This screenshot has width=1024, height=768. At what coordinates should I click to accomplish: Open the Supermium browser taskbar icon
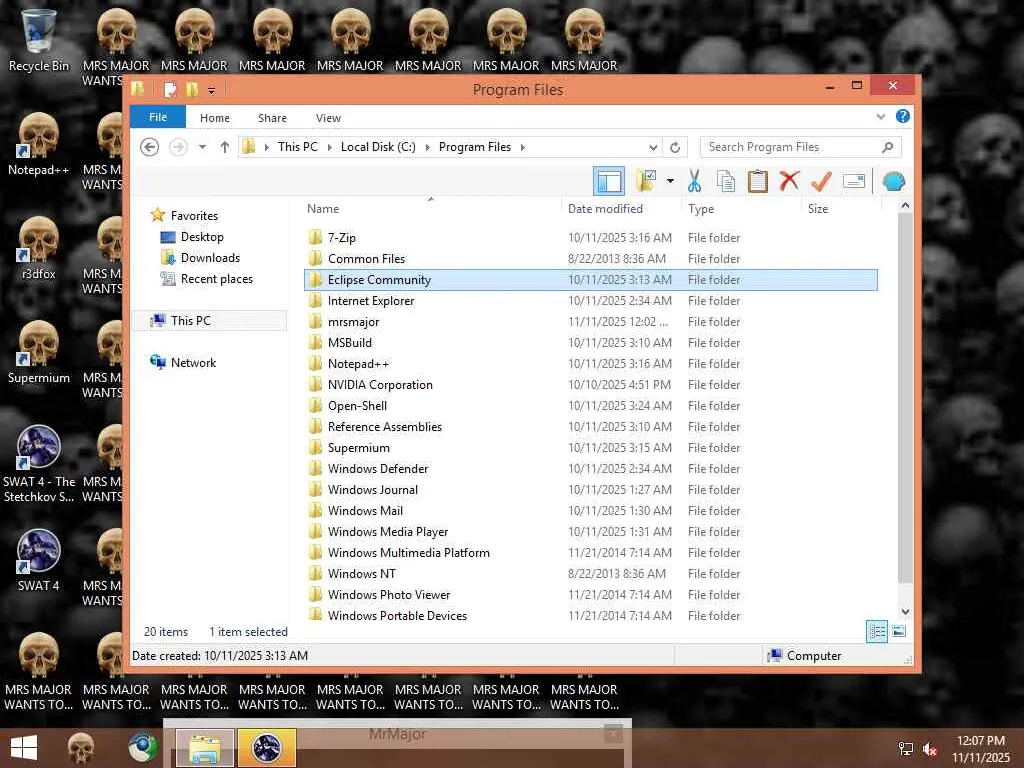point(142,748)
